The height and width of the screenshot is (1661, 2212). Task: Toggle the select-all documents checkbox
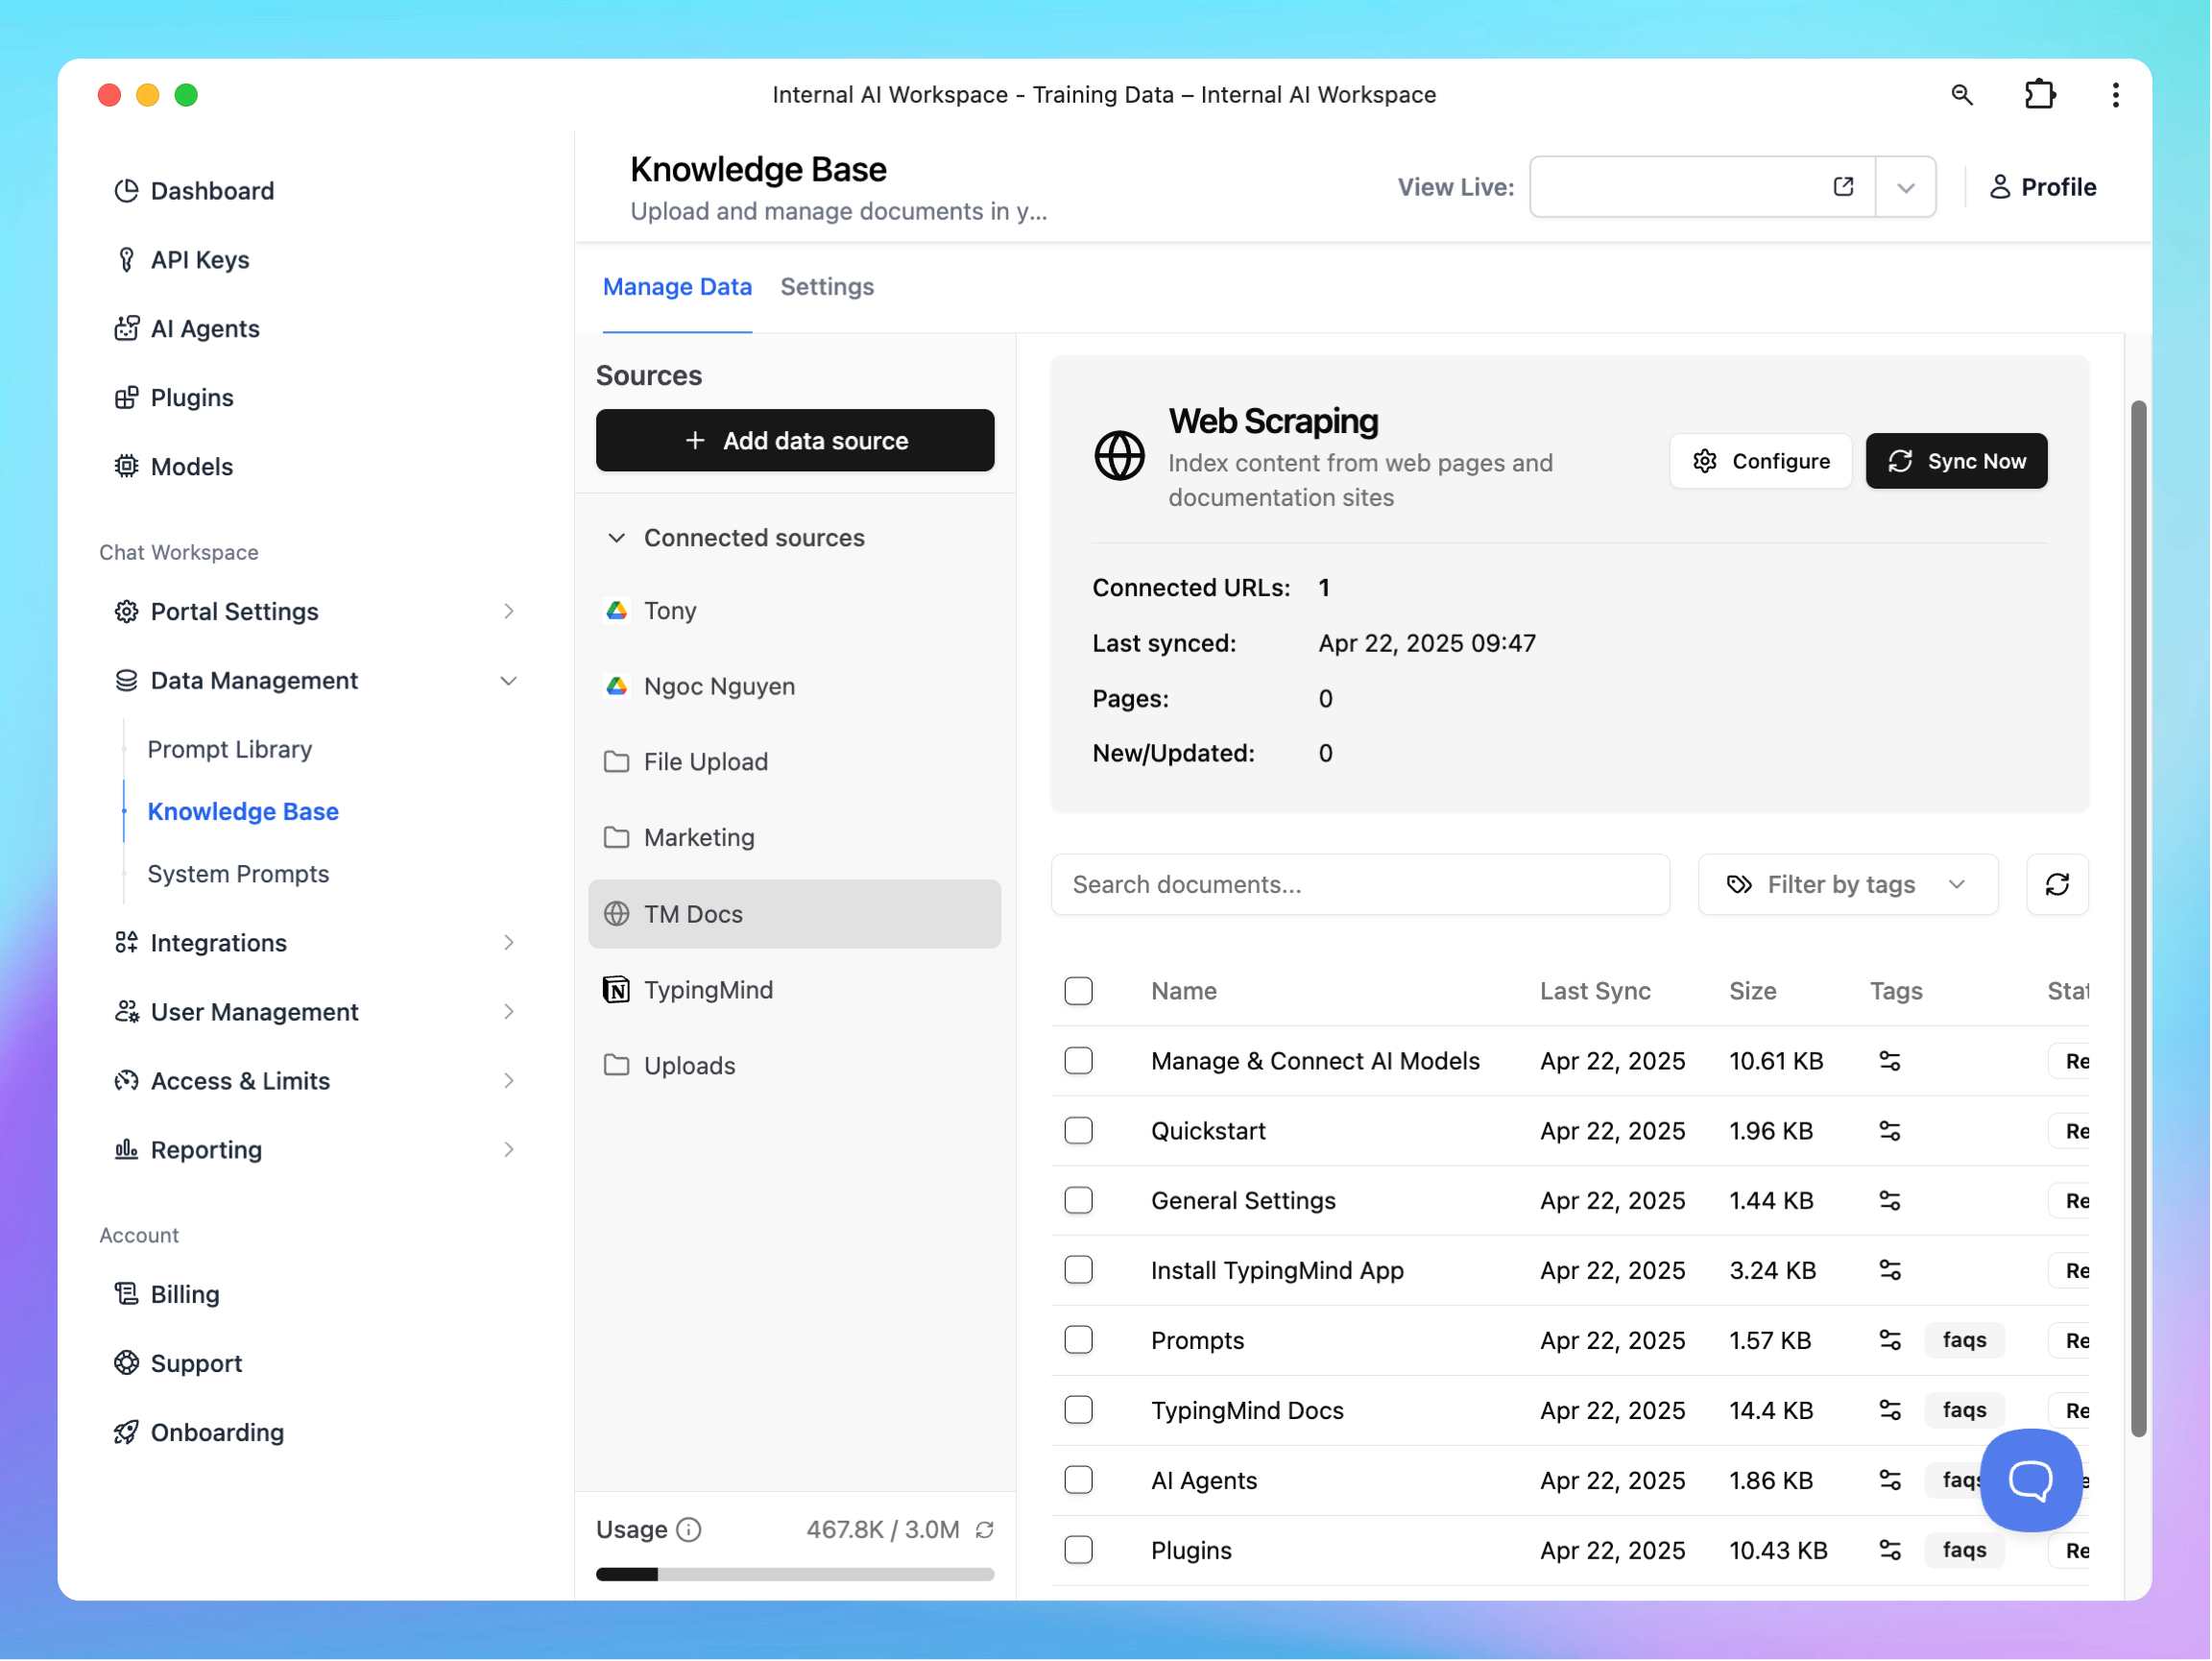point(1078,991)
